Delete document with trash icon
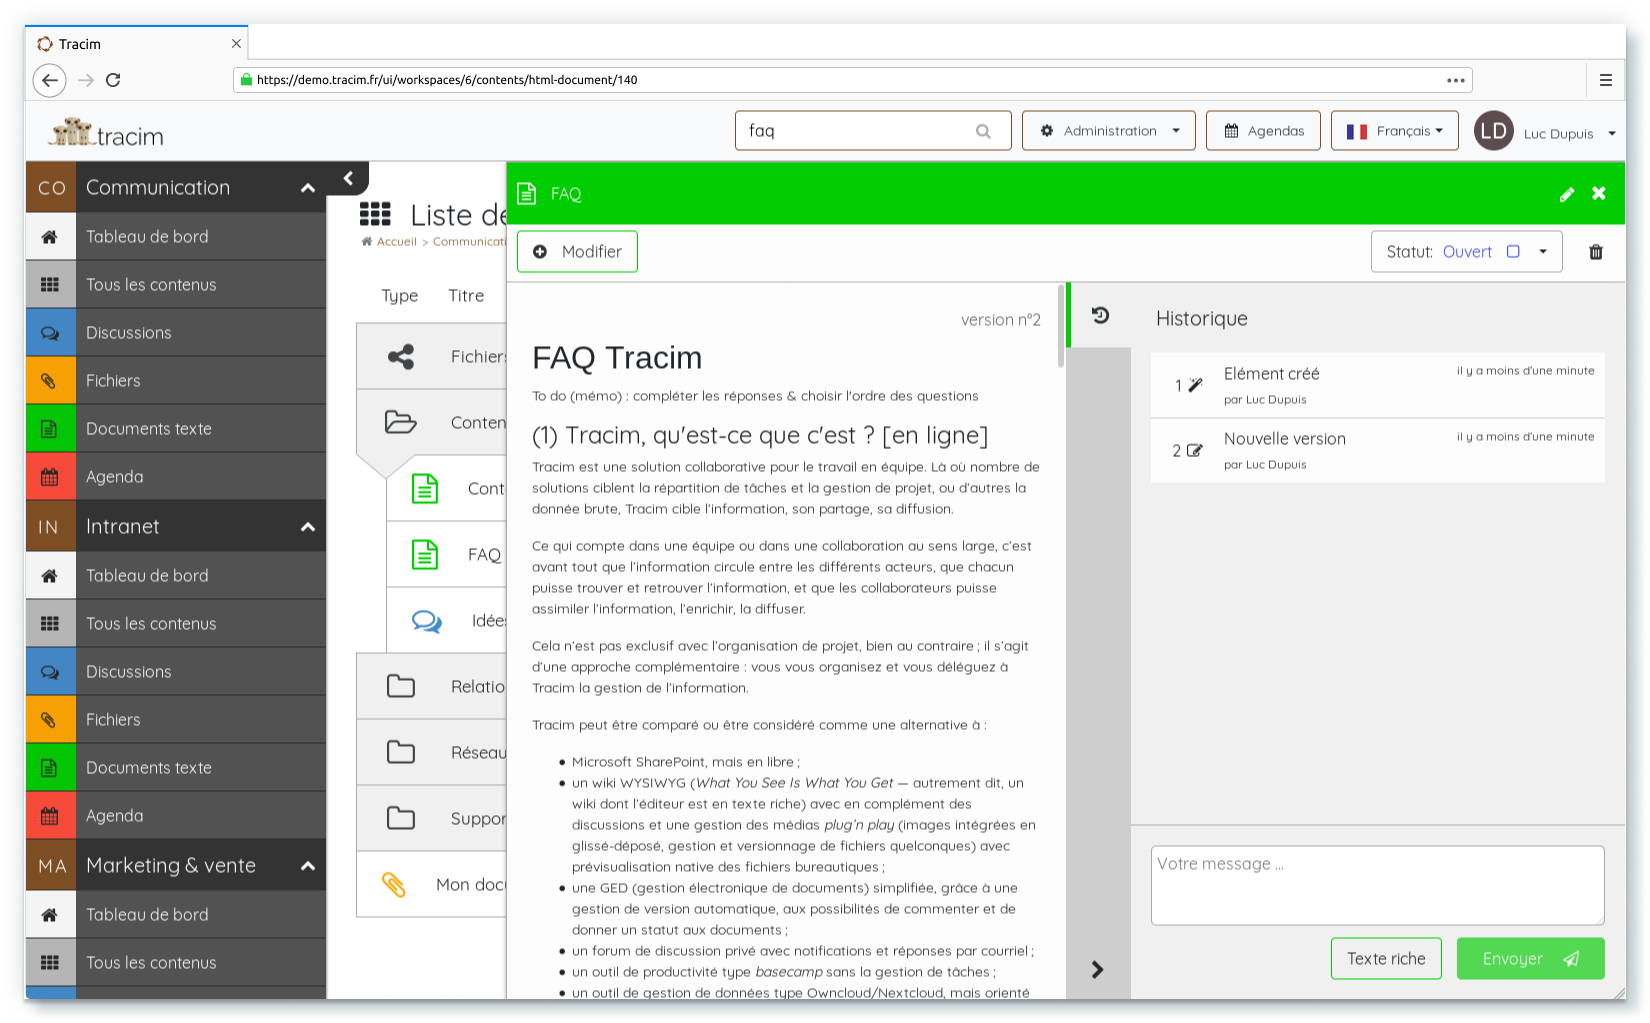Image resolution: width=1650 pixels, height=1023 pixels. (1596, 252)
